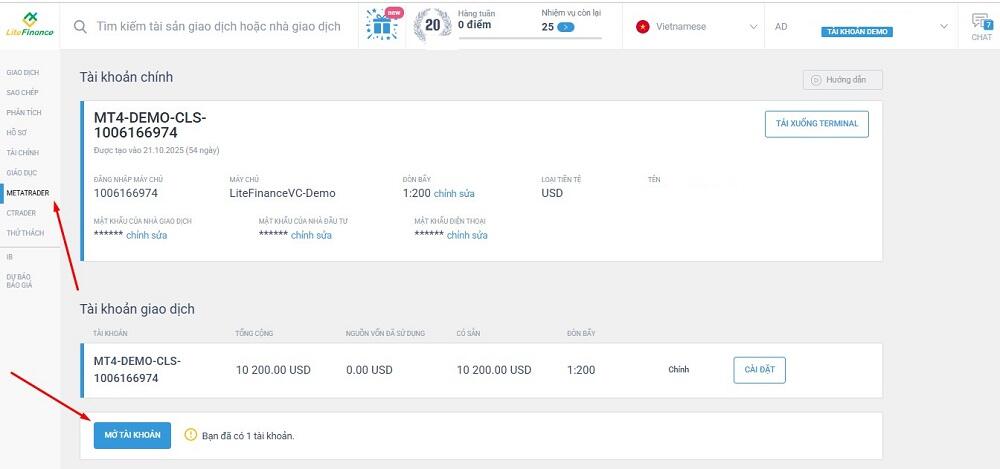1000x469 pixels.
Task: Click the LiteFinanceVC-Demo server name
Action: tap(282, 193)
